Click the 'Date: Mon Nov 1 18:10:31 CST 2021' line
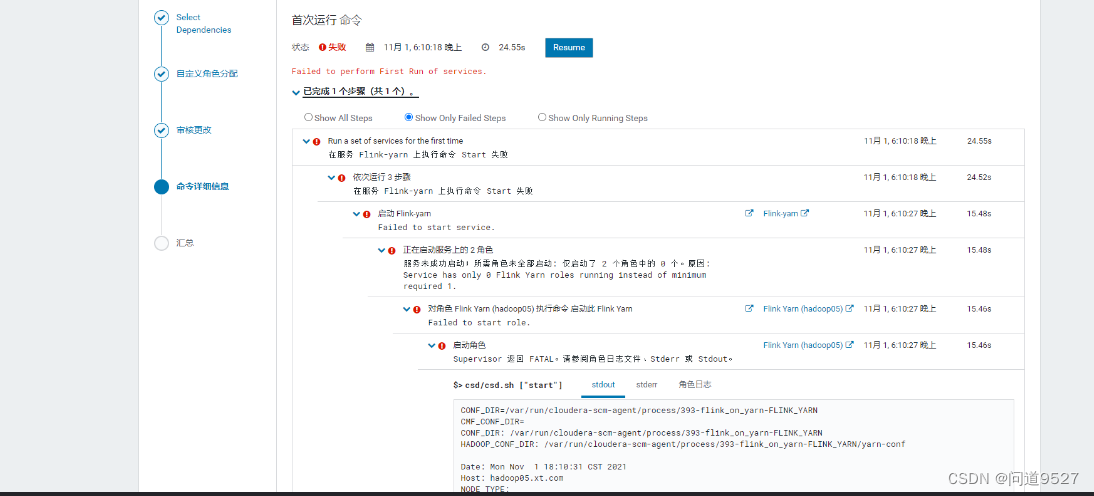The height and width of the screenshot is (496, 1094). (544, 467)
